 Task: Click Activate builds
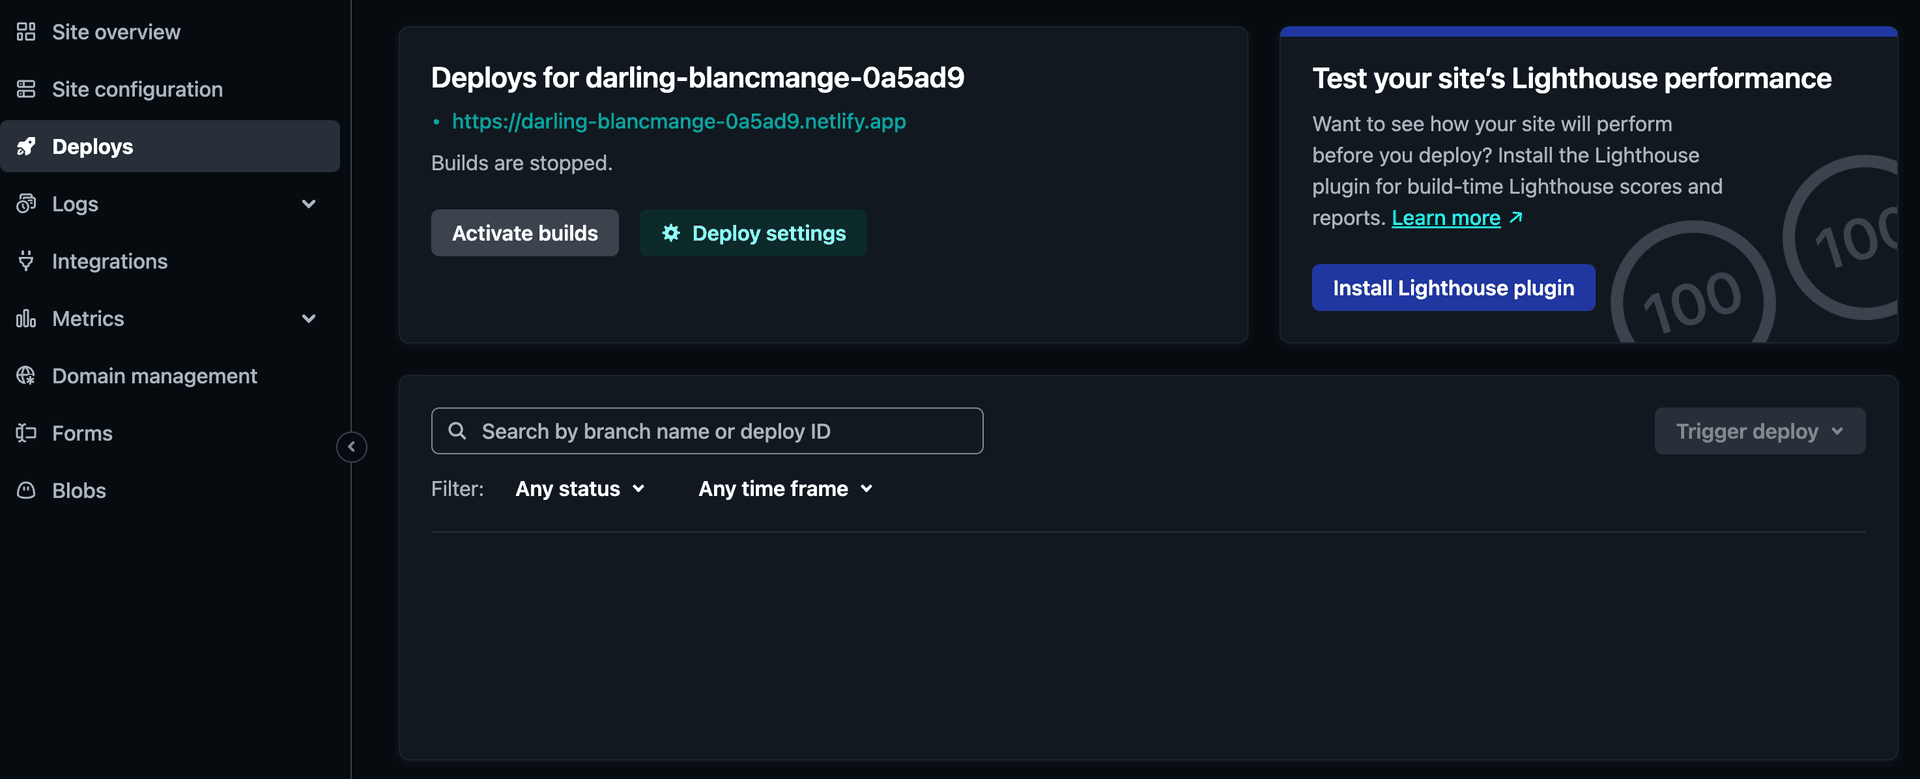pos(524,232)
